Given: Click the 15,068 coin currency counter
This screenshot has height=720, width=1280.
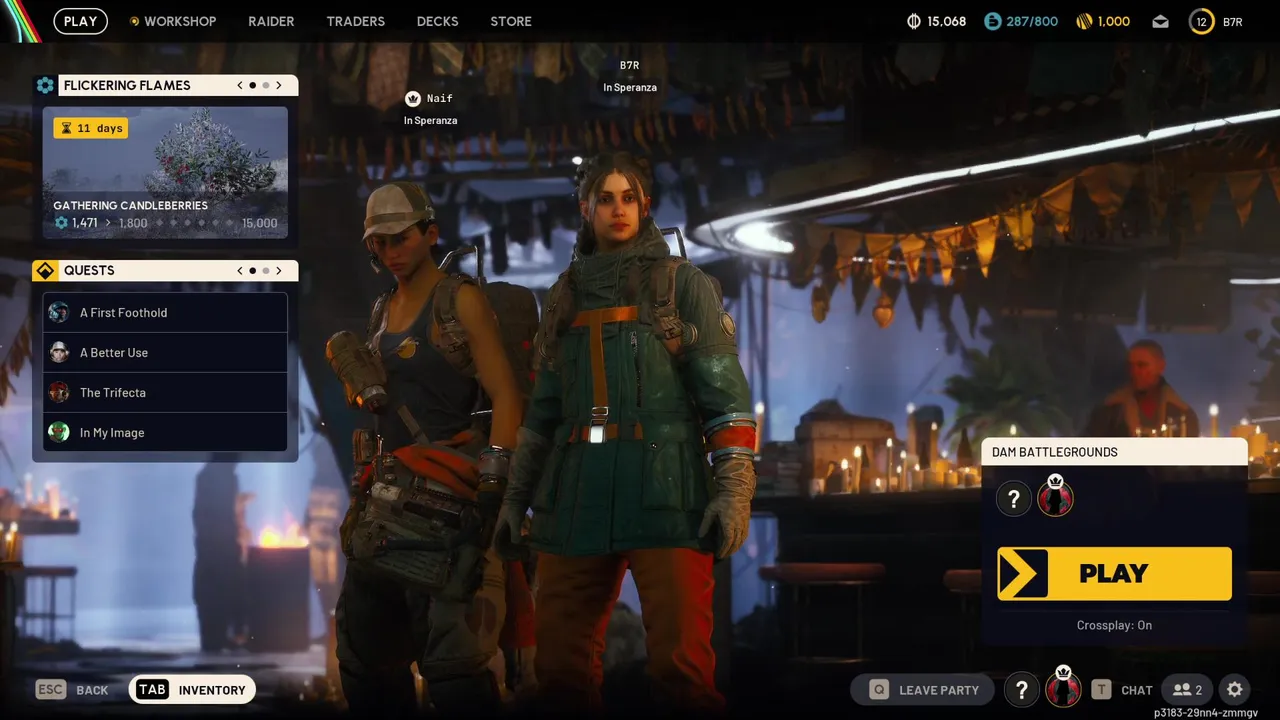Looking at the screenshot, I should click(936, 21).
